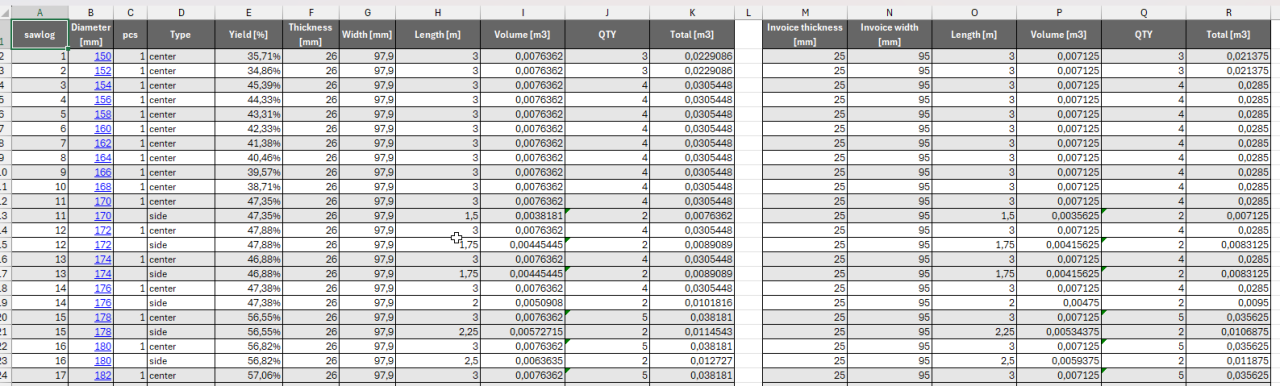The image size is (1280, 386).
Task: Click the Invoice thickness [mm] header cell
Action: (805, 34)
